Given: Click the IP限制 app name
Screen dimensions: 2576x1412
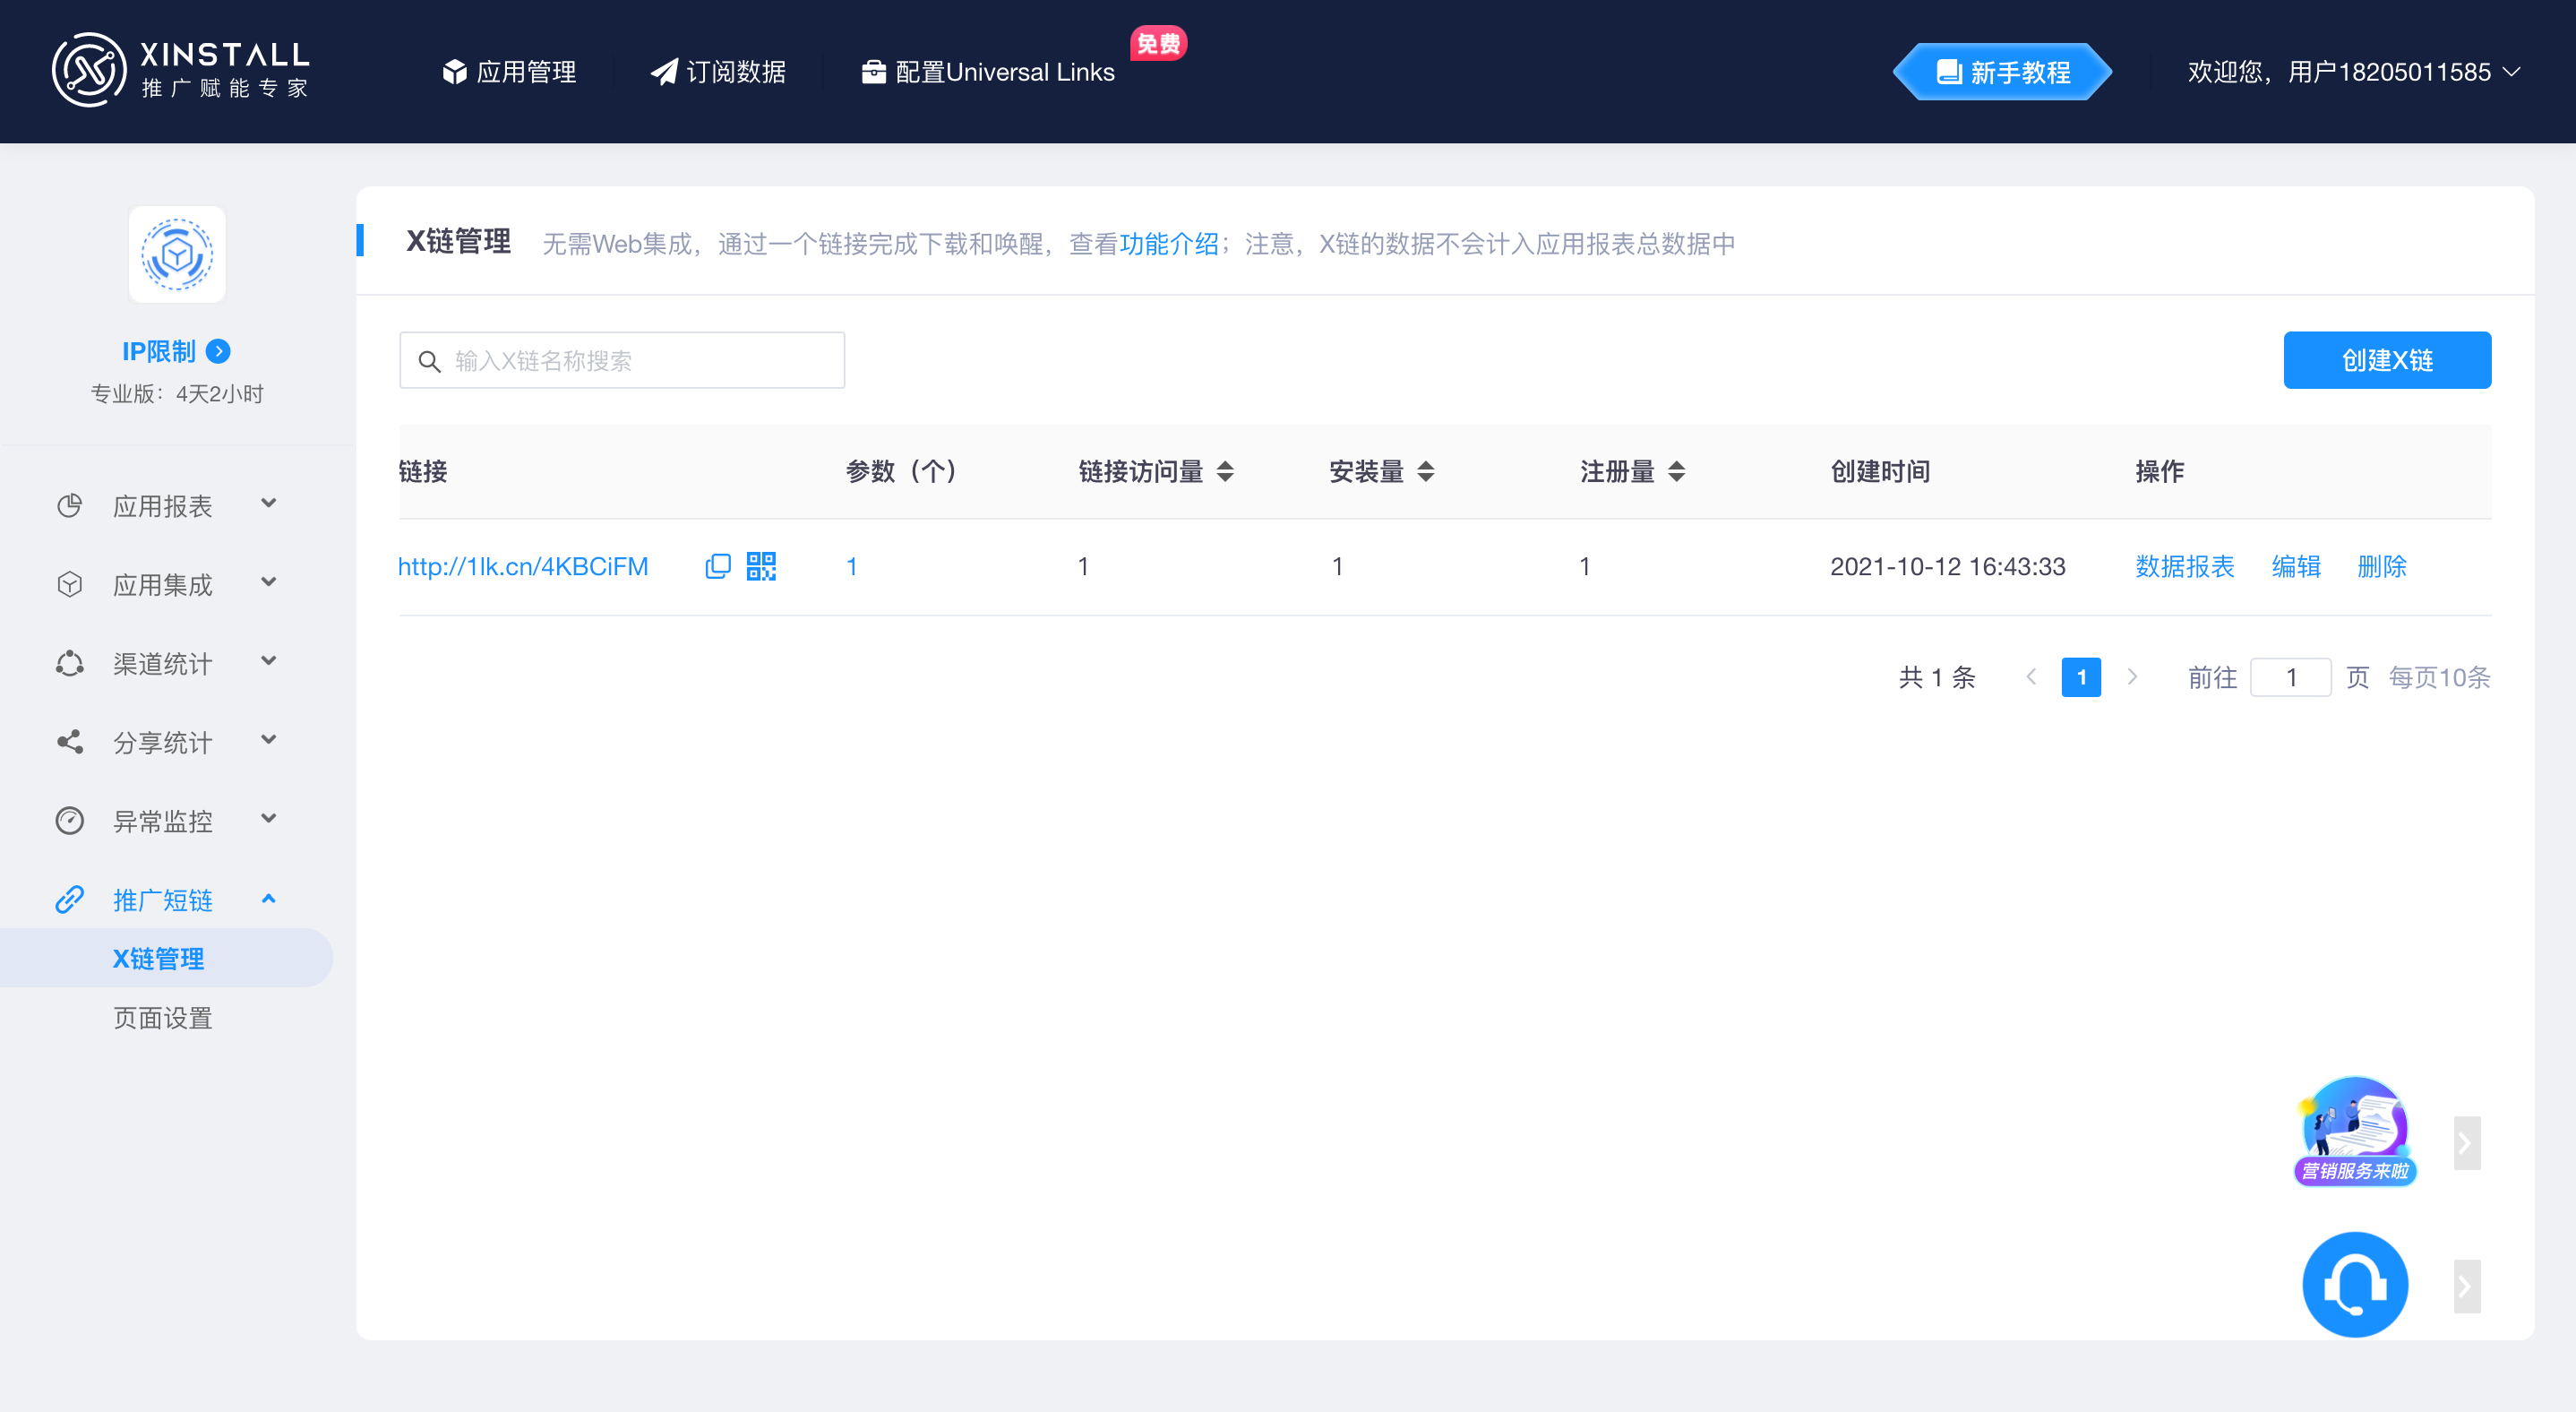Looking at the screenshot, I should click(158, 351).
